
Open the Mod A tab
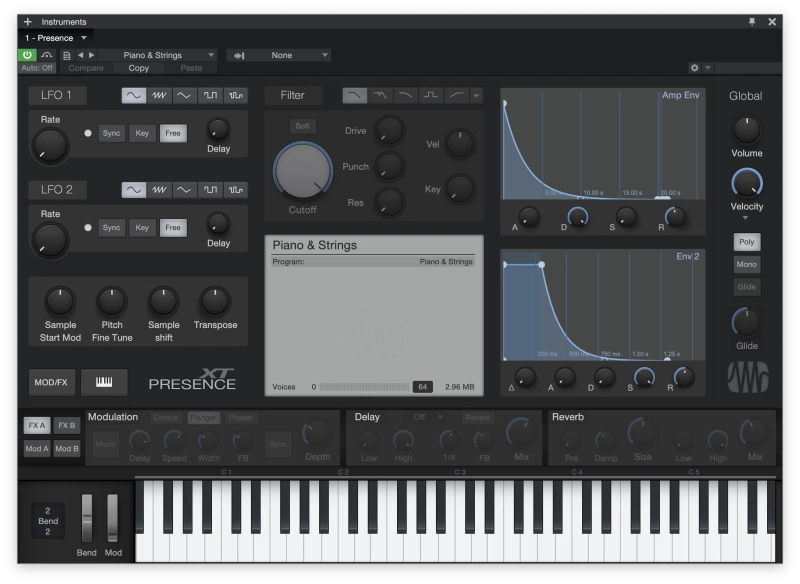pyautogui.click(x=37, y=448)
